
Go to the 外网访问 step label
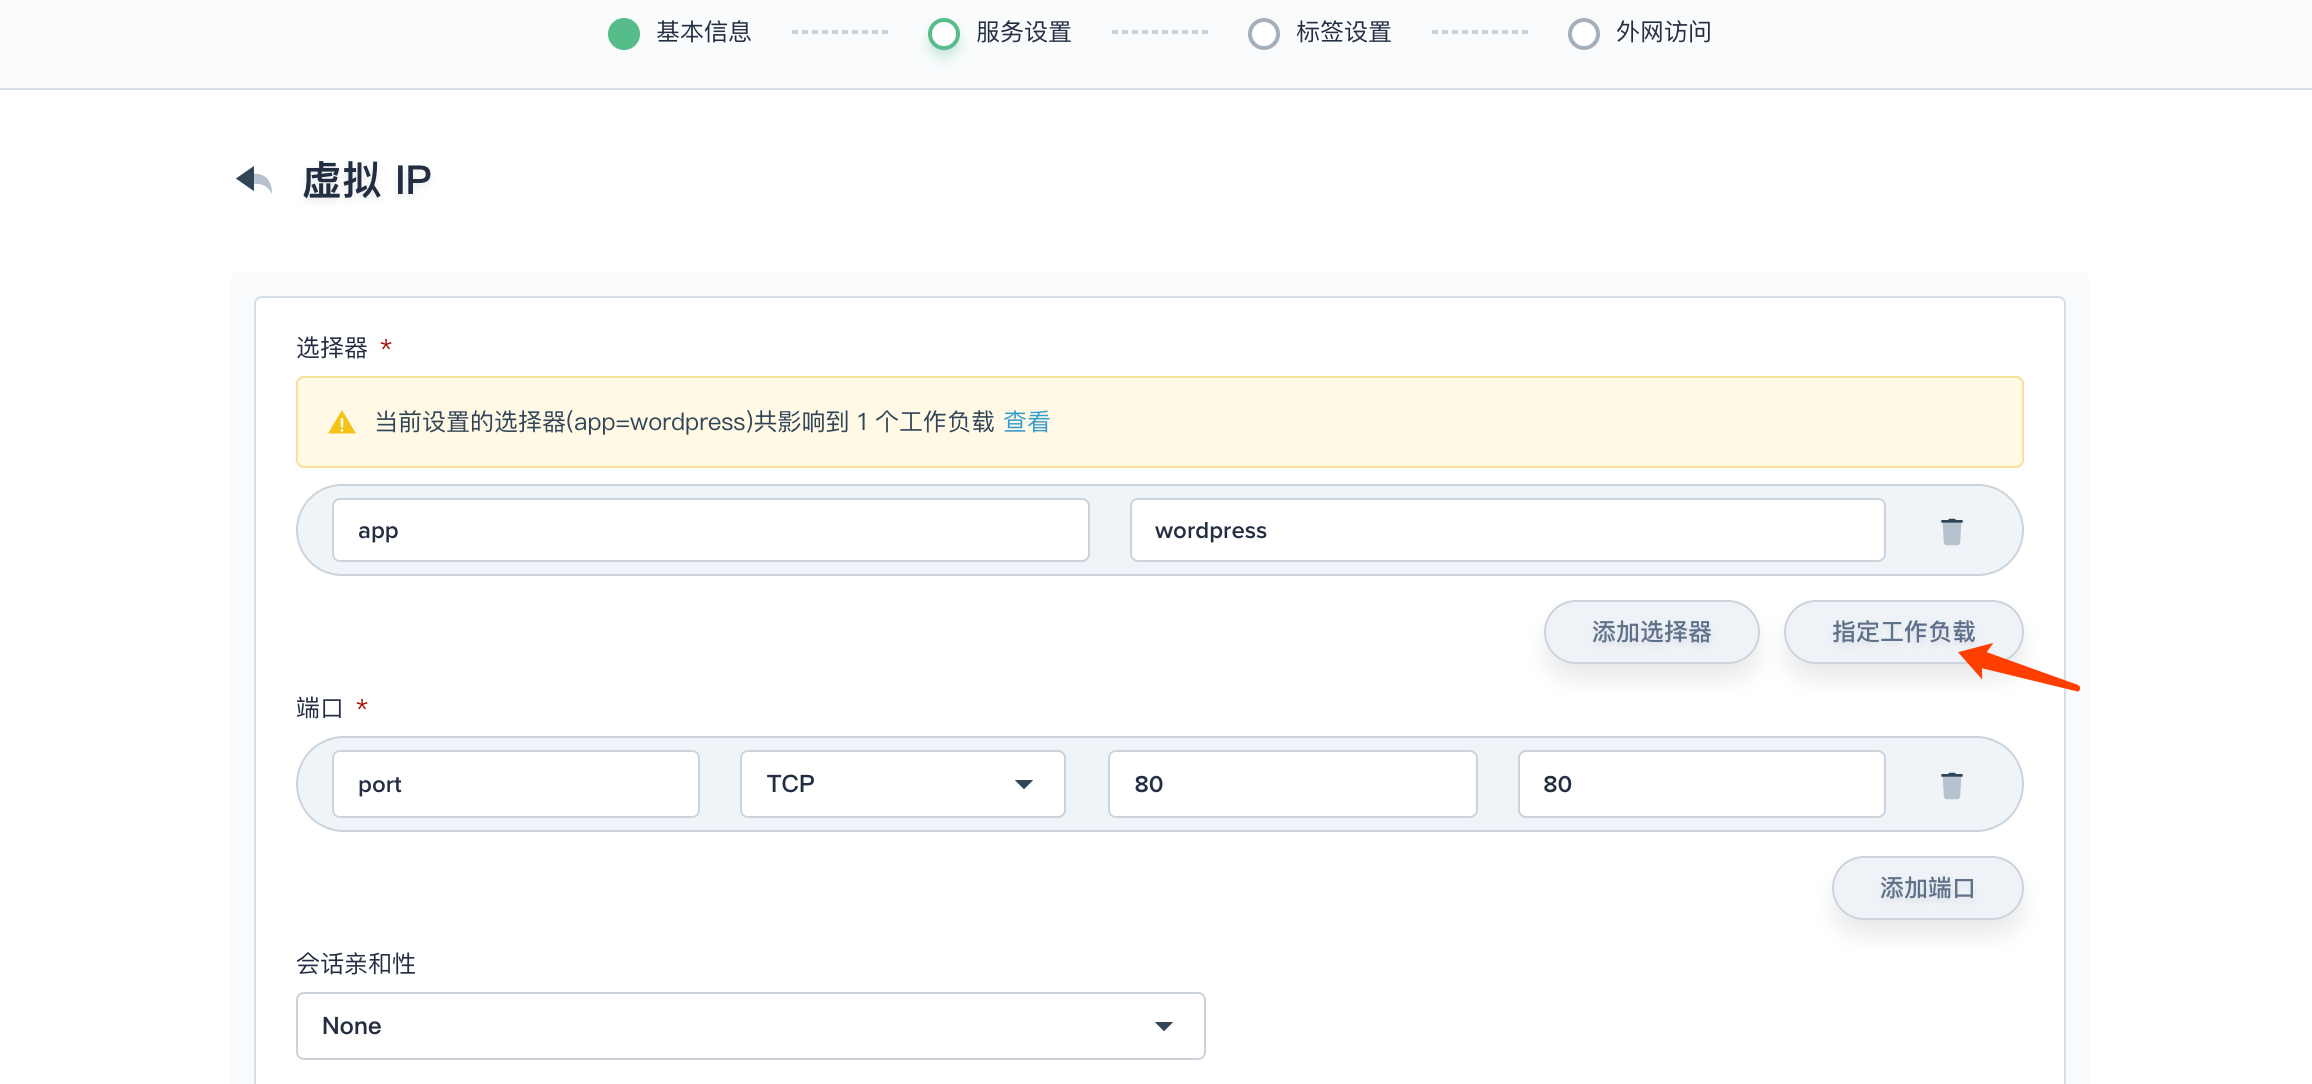[x=1663, y=33]
